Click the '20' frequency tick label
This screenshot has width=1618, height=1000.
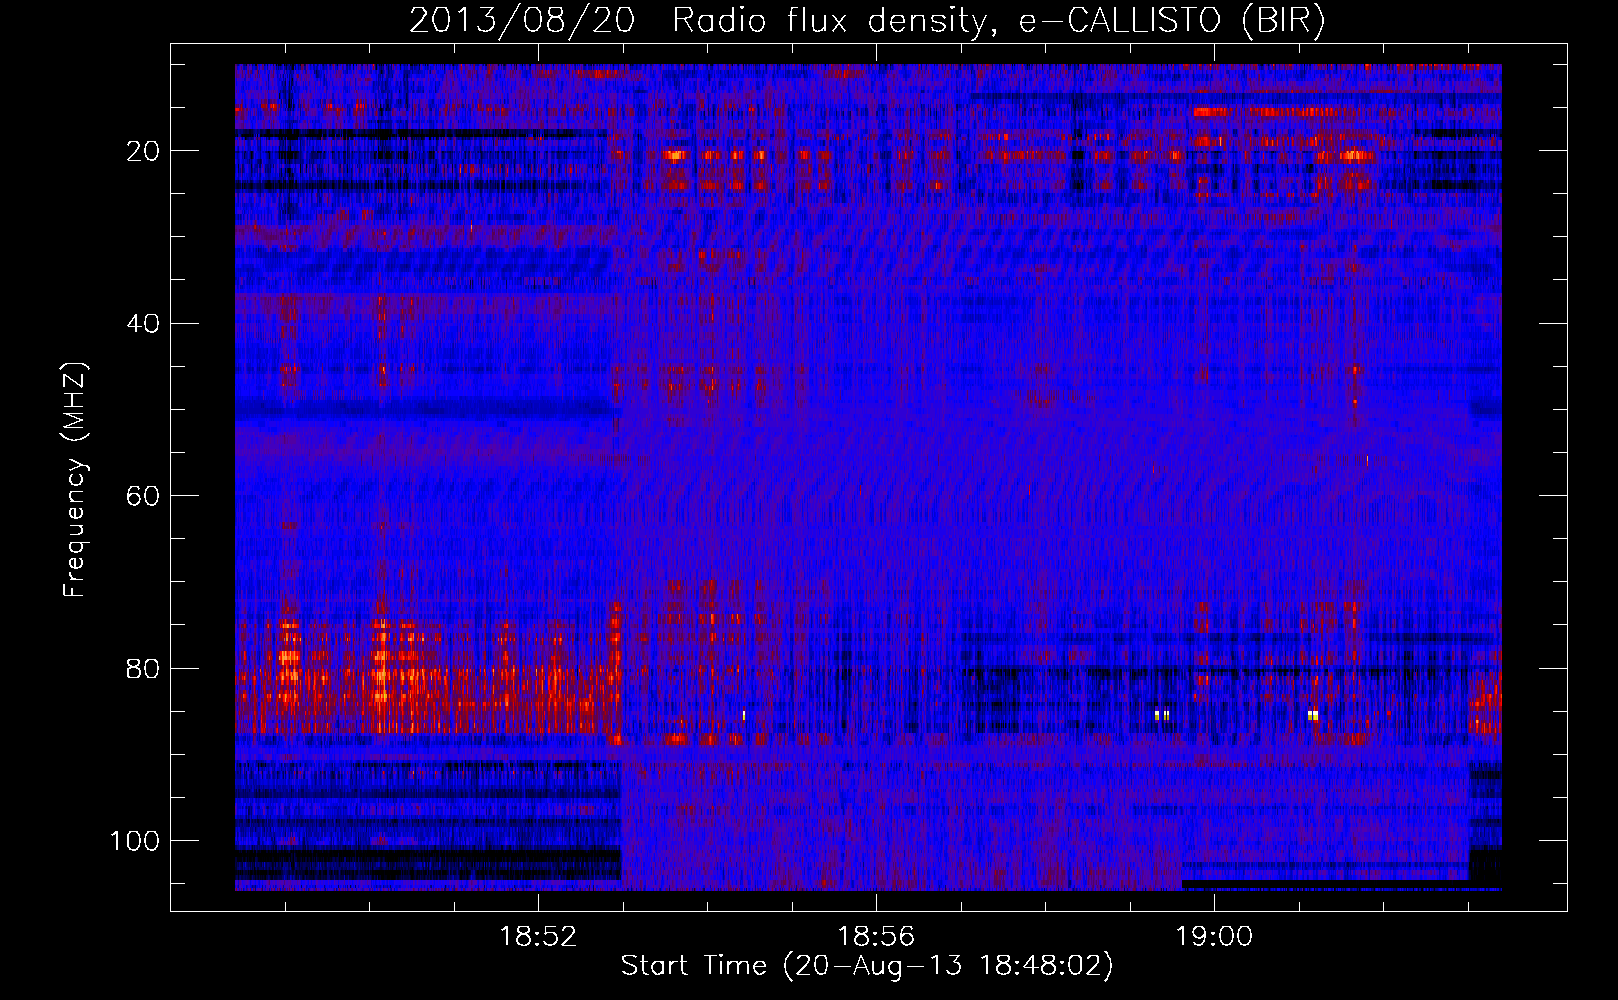point(143,151)
